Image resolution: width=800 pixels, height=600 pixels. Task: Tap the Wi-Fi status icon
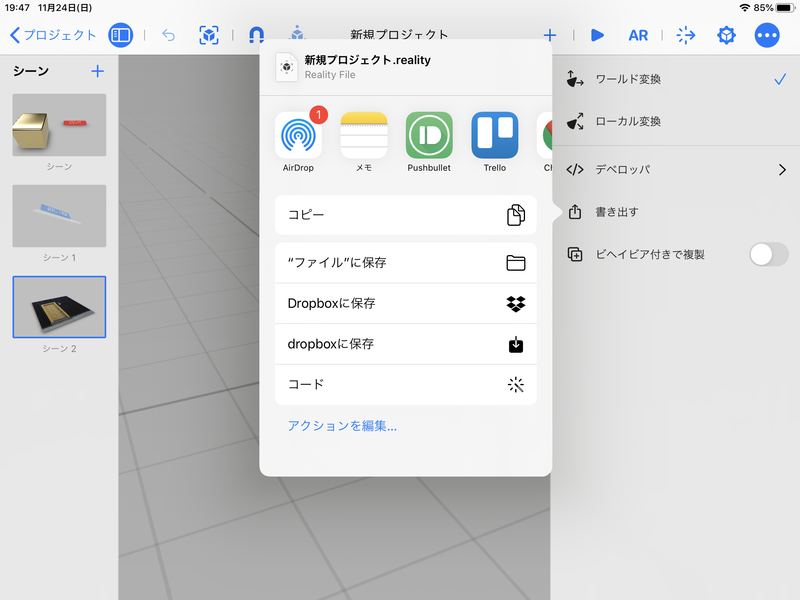744,8
